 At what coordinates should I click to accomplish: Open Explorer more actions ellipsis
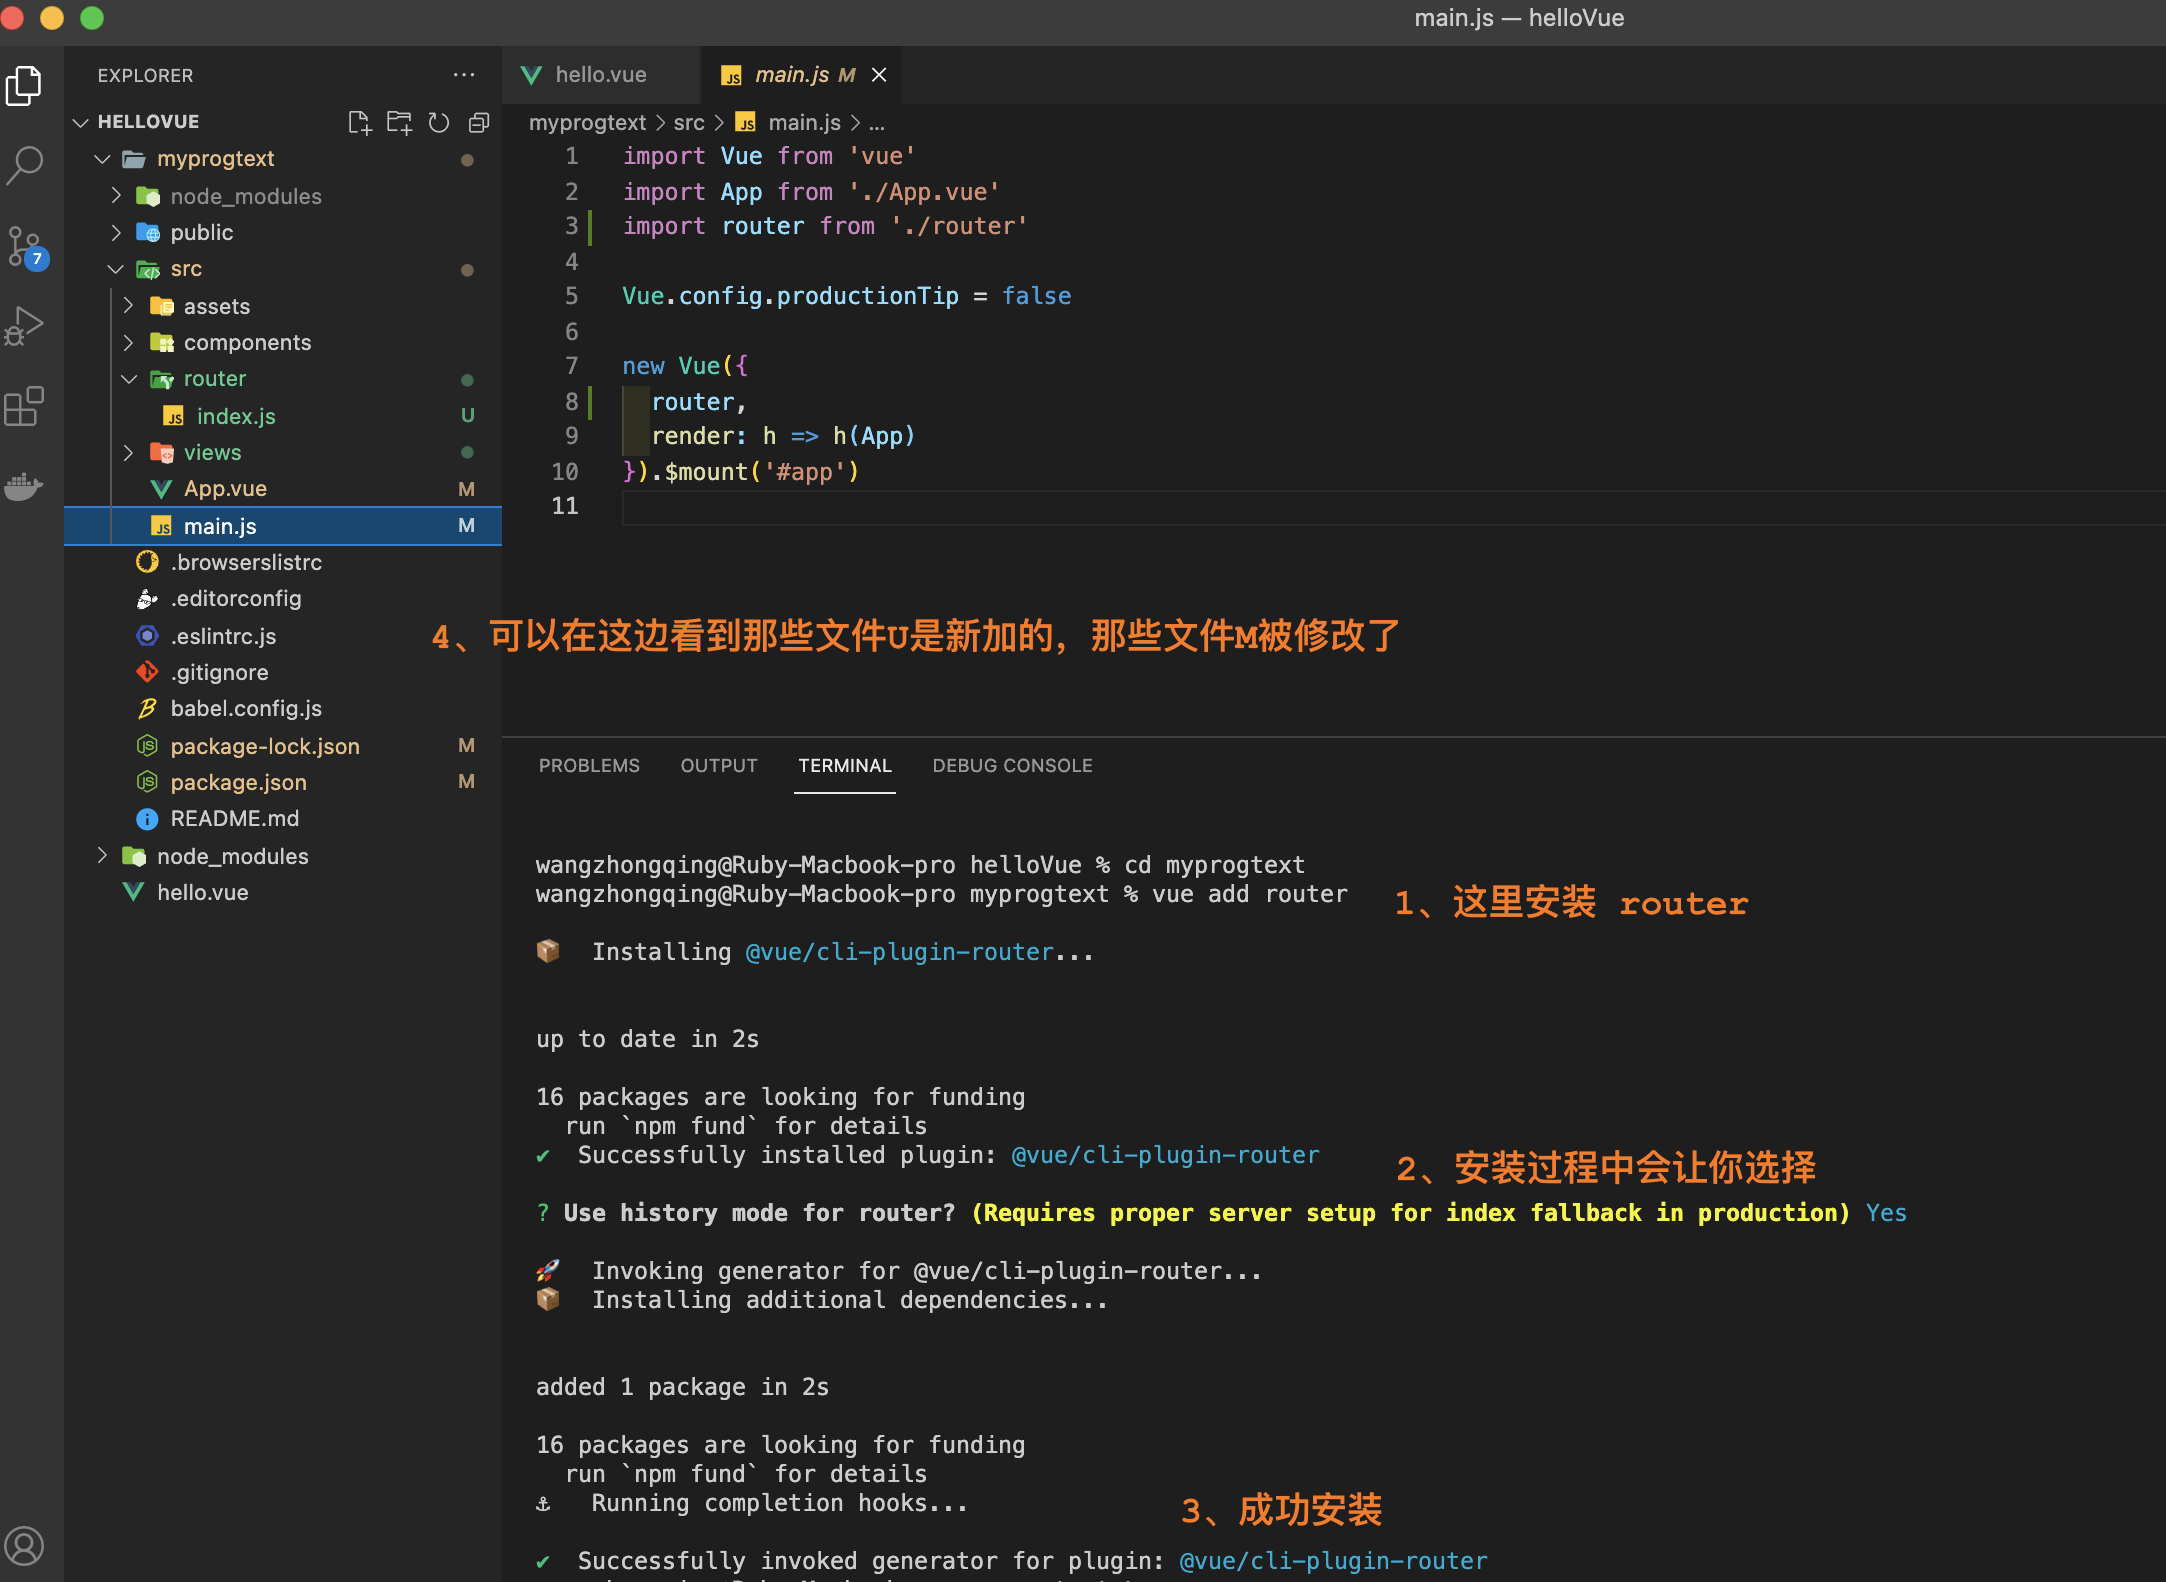[x=464, y=75]
